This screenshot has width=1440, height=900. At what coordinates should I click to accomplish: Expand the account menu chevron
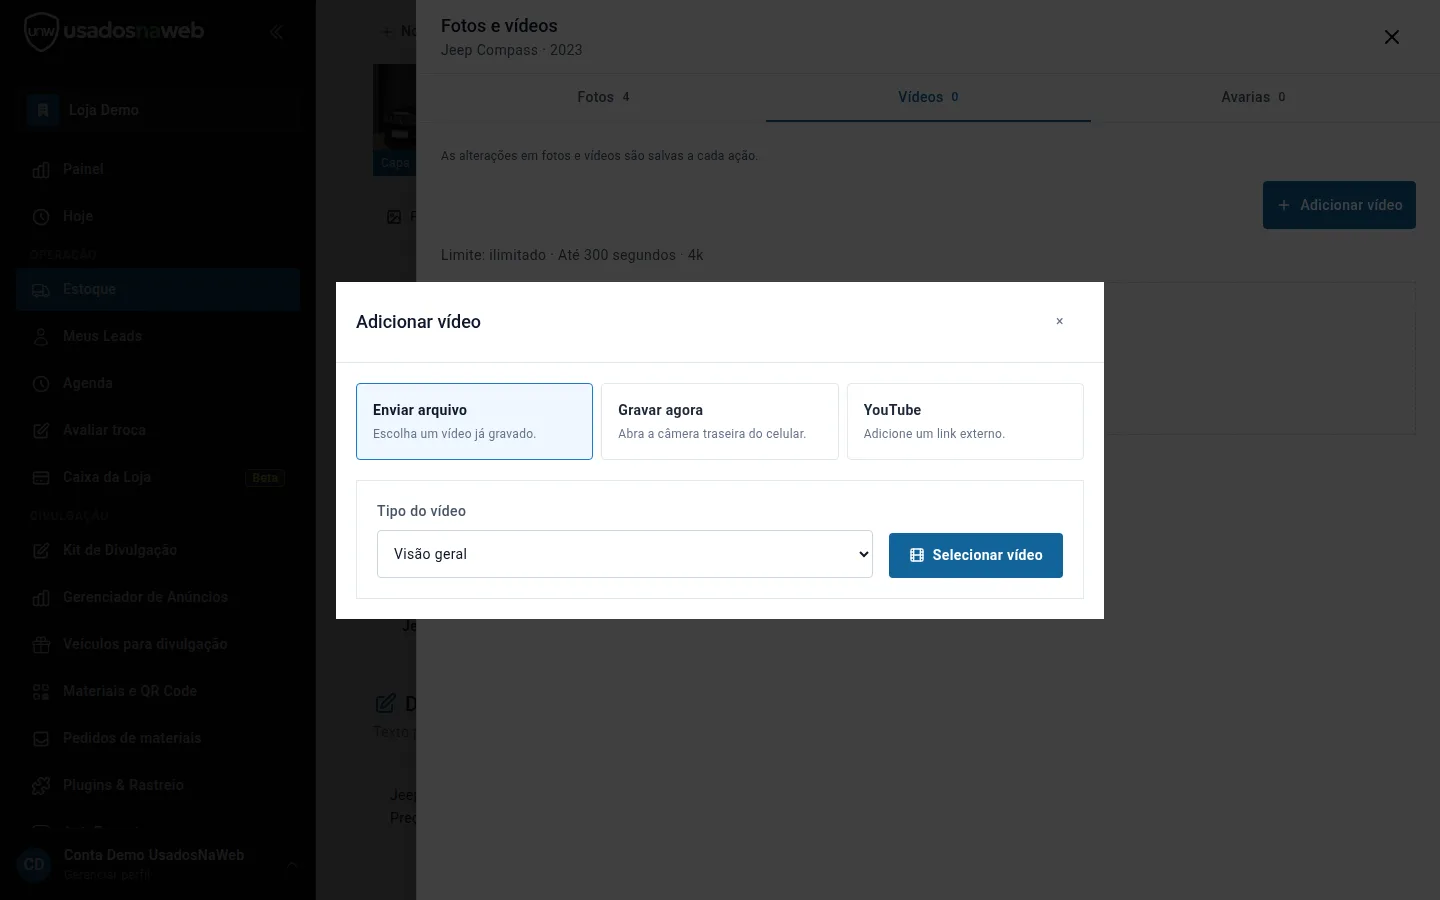pos(292,865)
